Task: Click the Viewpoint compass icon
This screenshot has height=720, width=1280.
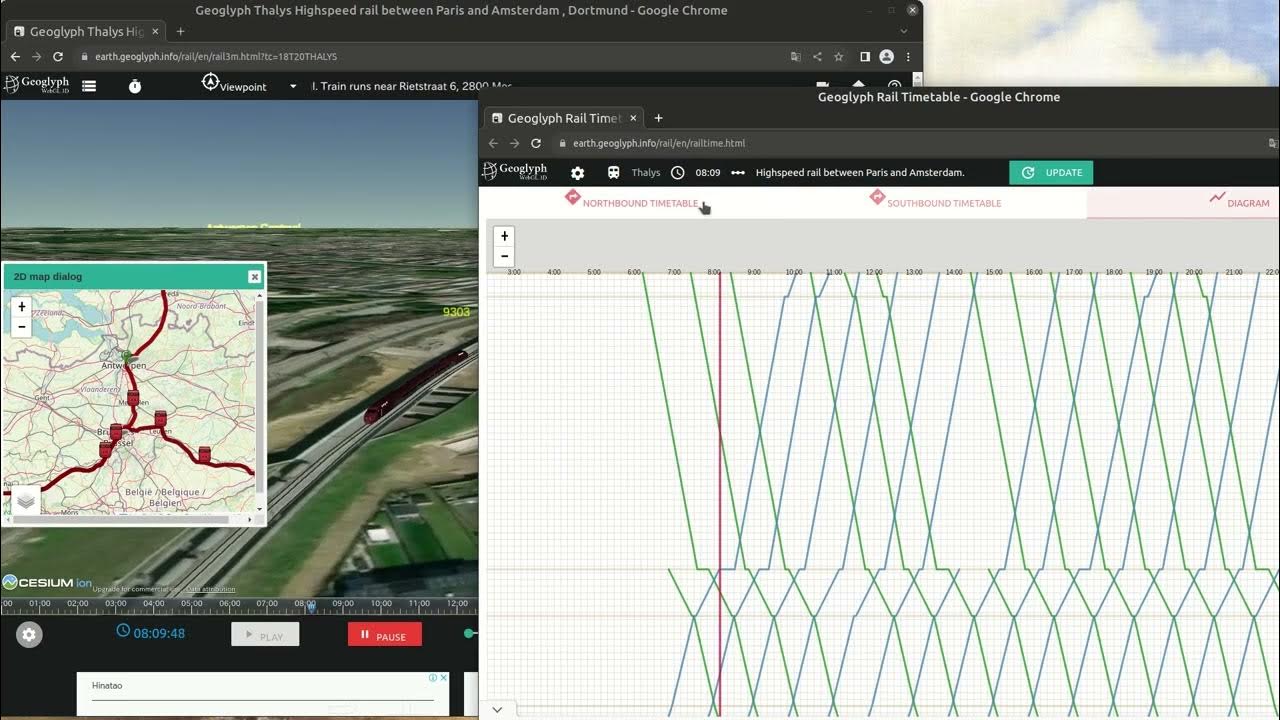Action: point(210,82)
